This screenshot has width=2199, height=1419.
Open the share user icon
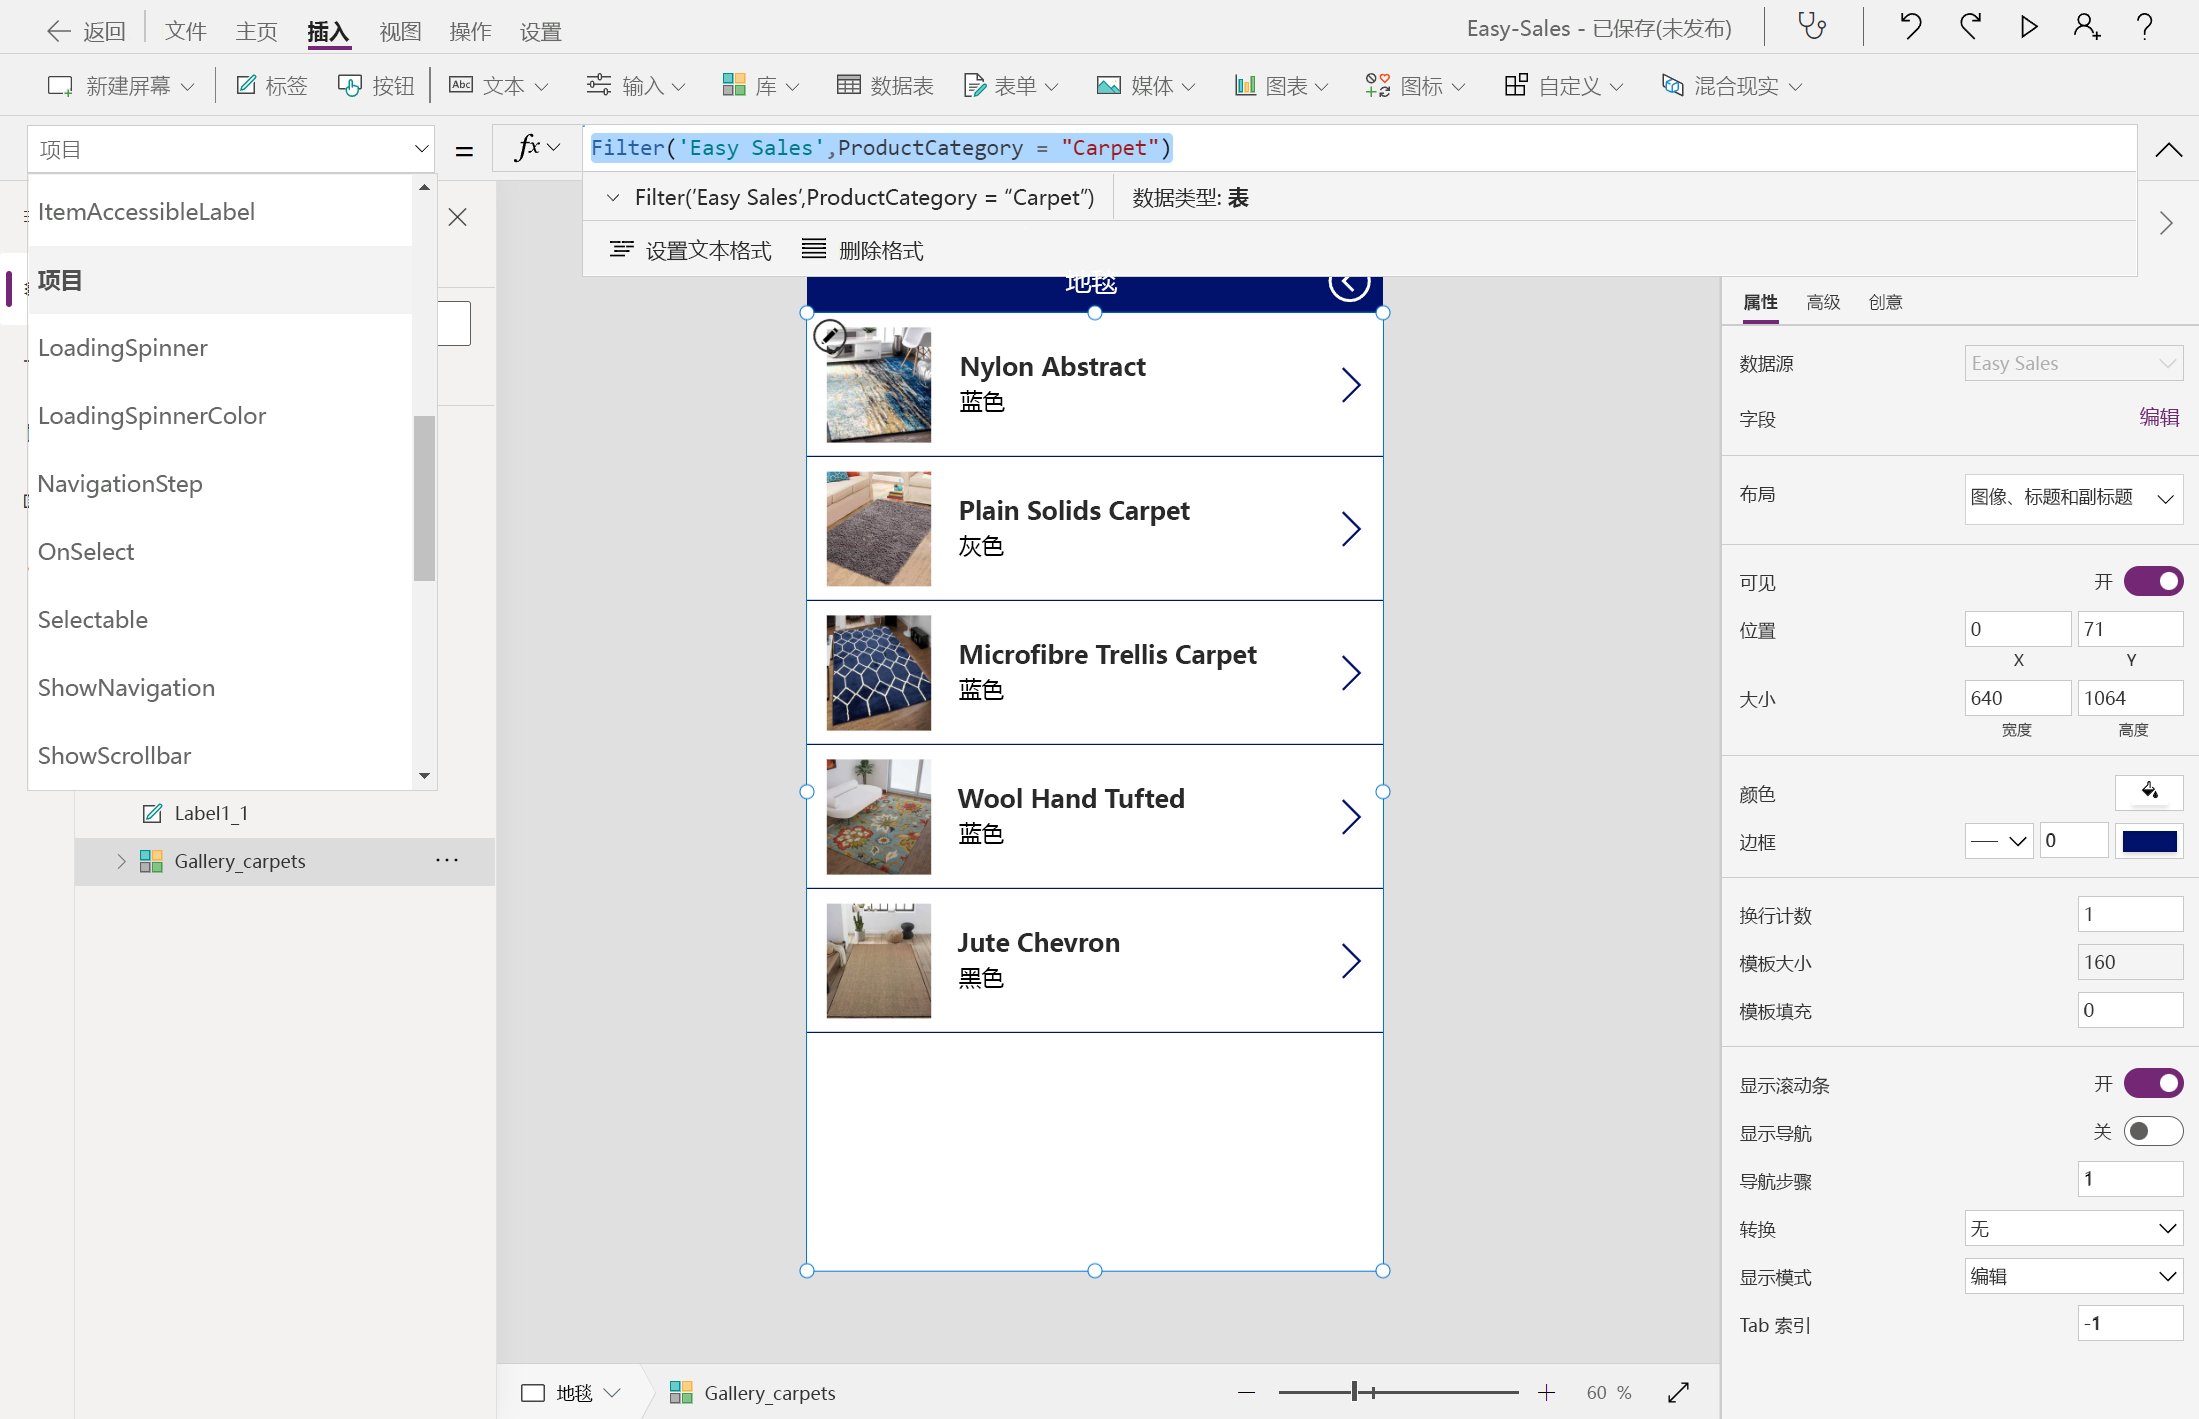tap(2087, 27)
